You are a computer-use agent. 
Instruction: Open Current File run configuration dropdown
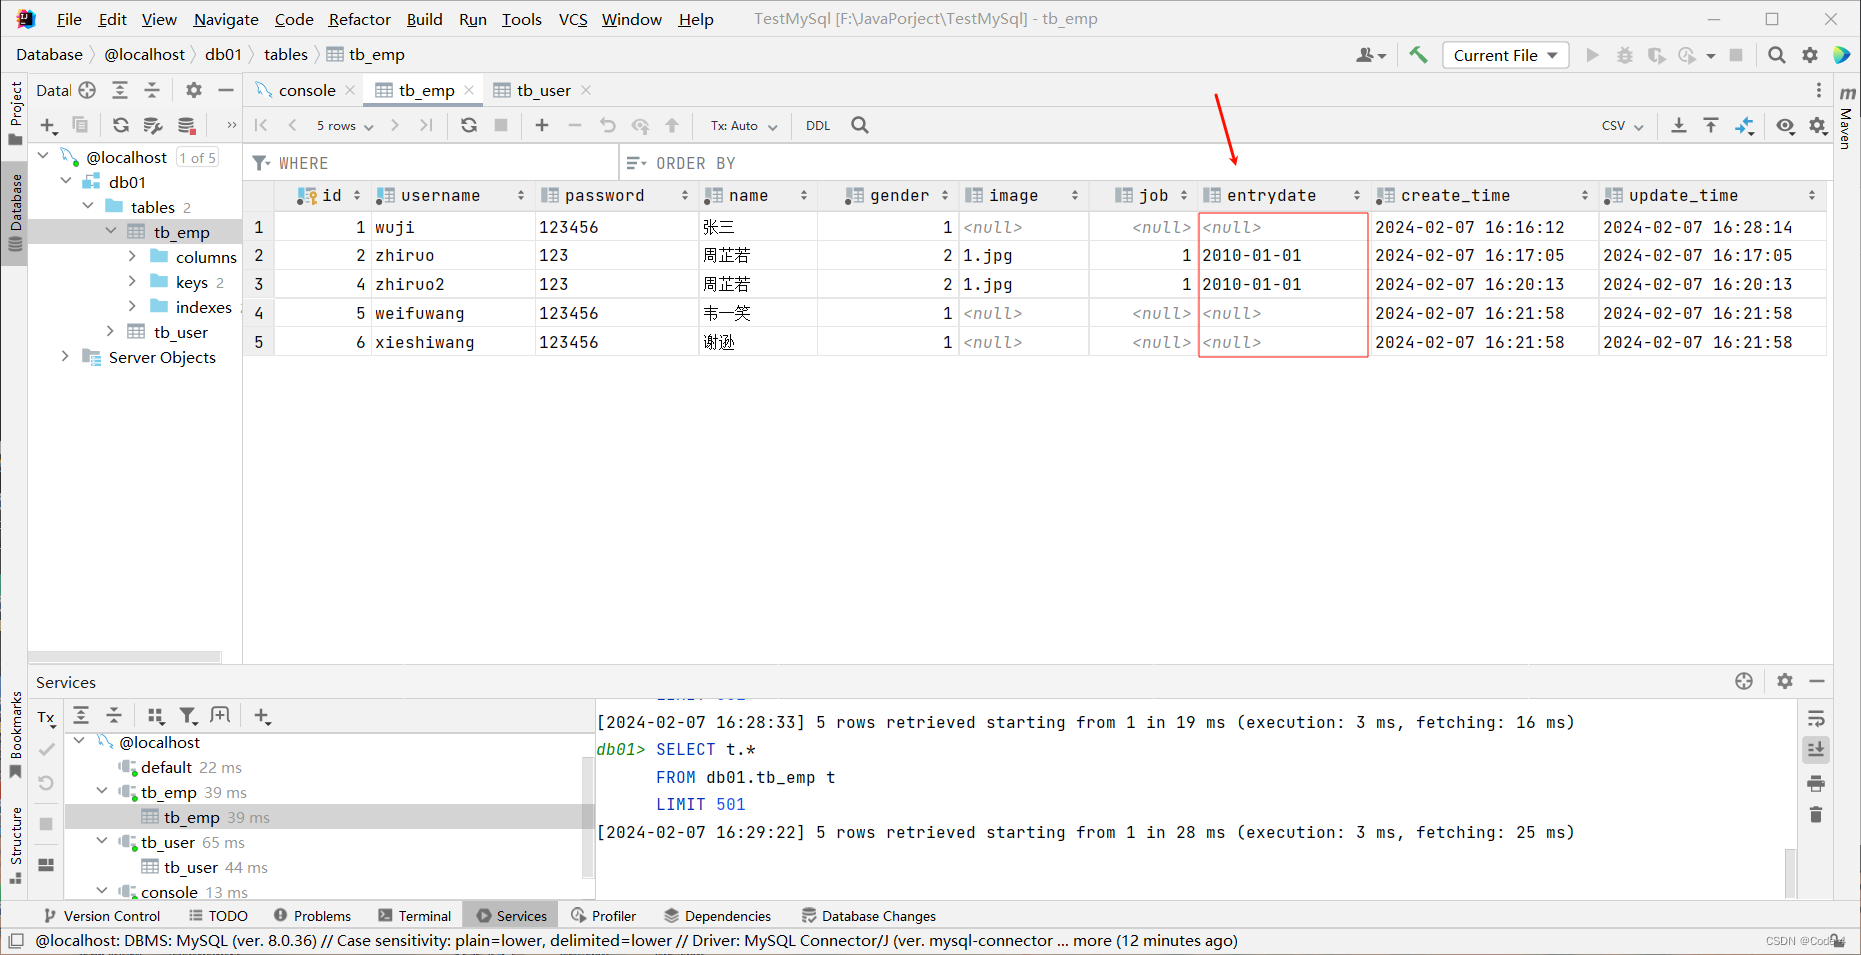[x=1505, y=55]
